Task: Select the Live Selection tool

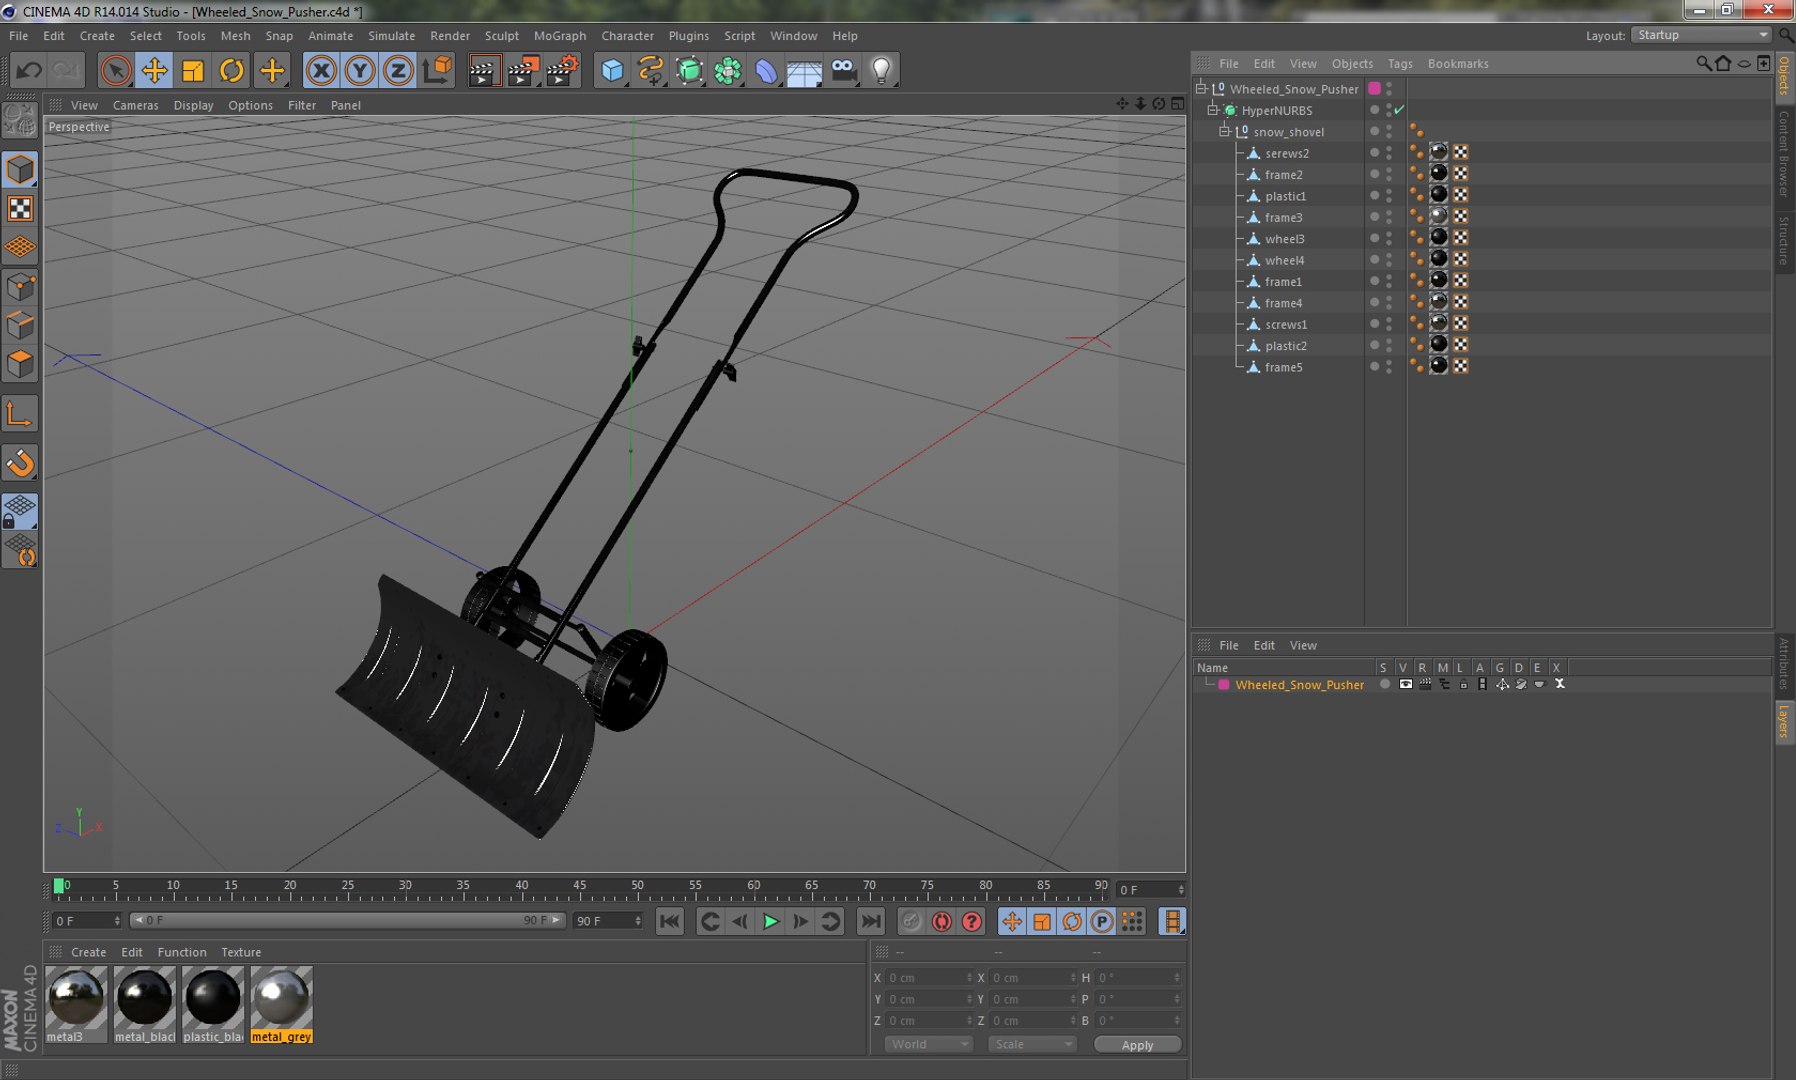Action: [x=116, y=70]
